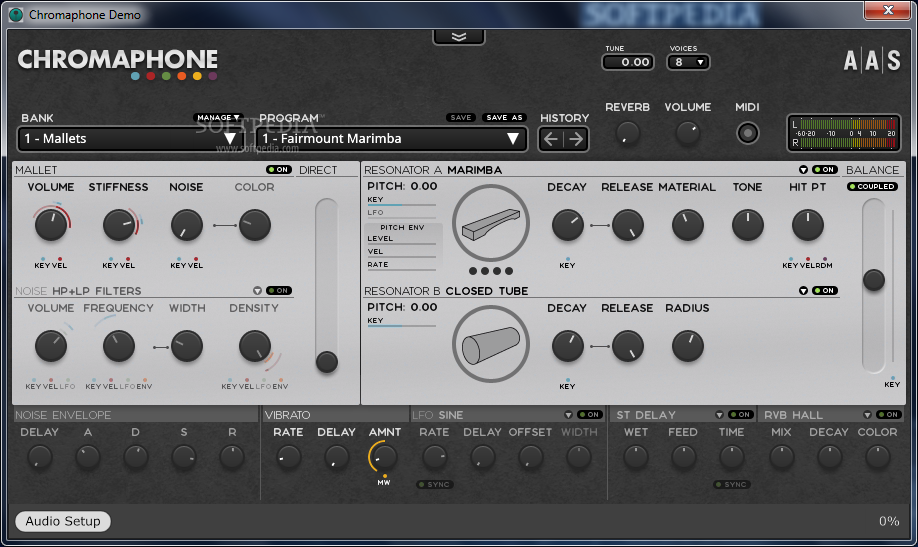Enable the LFO rate Sync option
The width and height of the screenshot is (918, 547).
434,484
